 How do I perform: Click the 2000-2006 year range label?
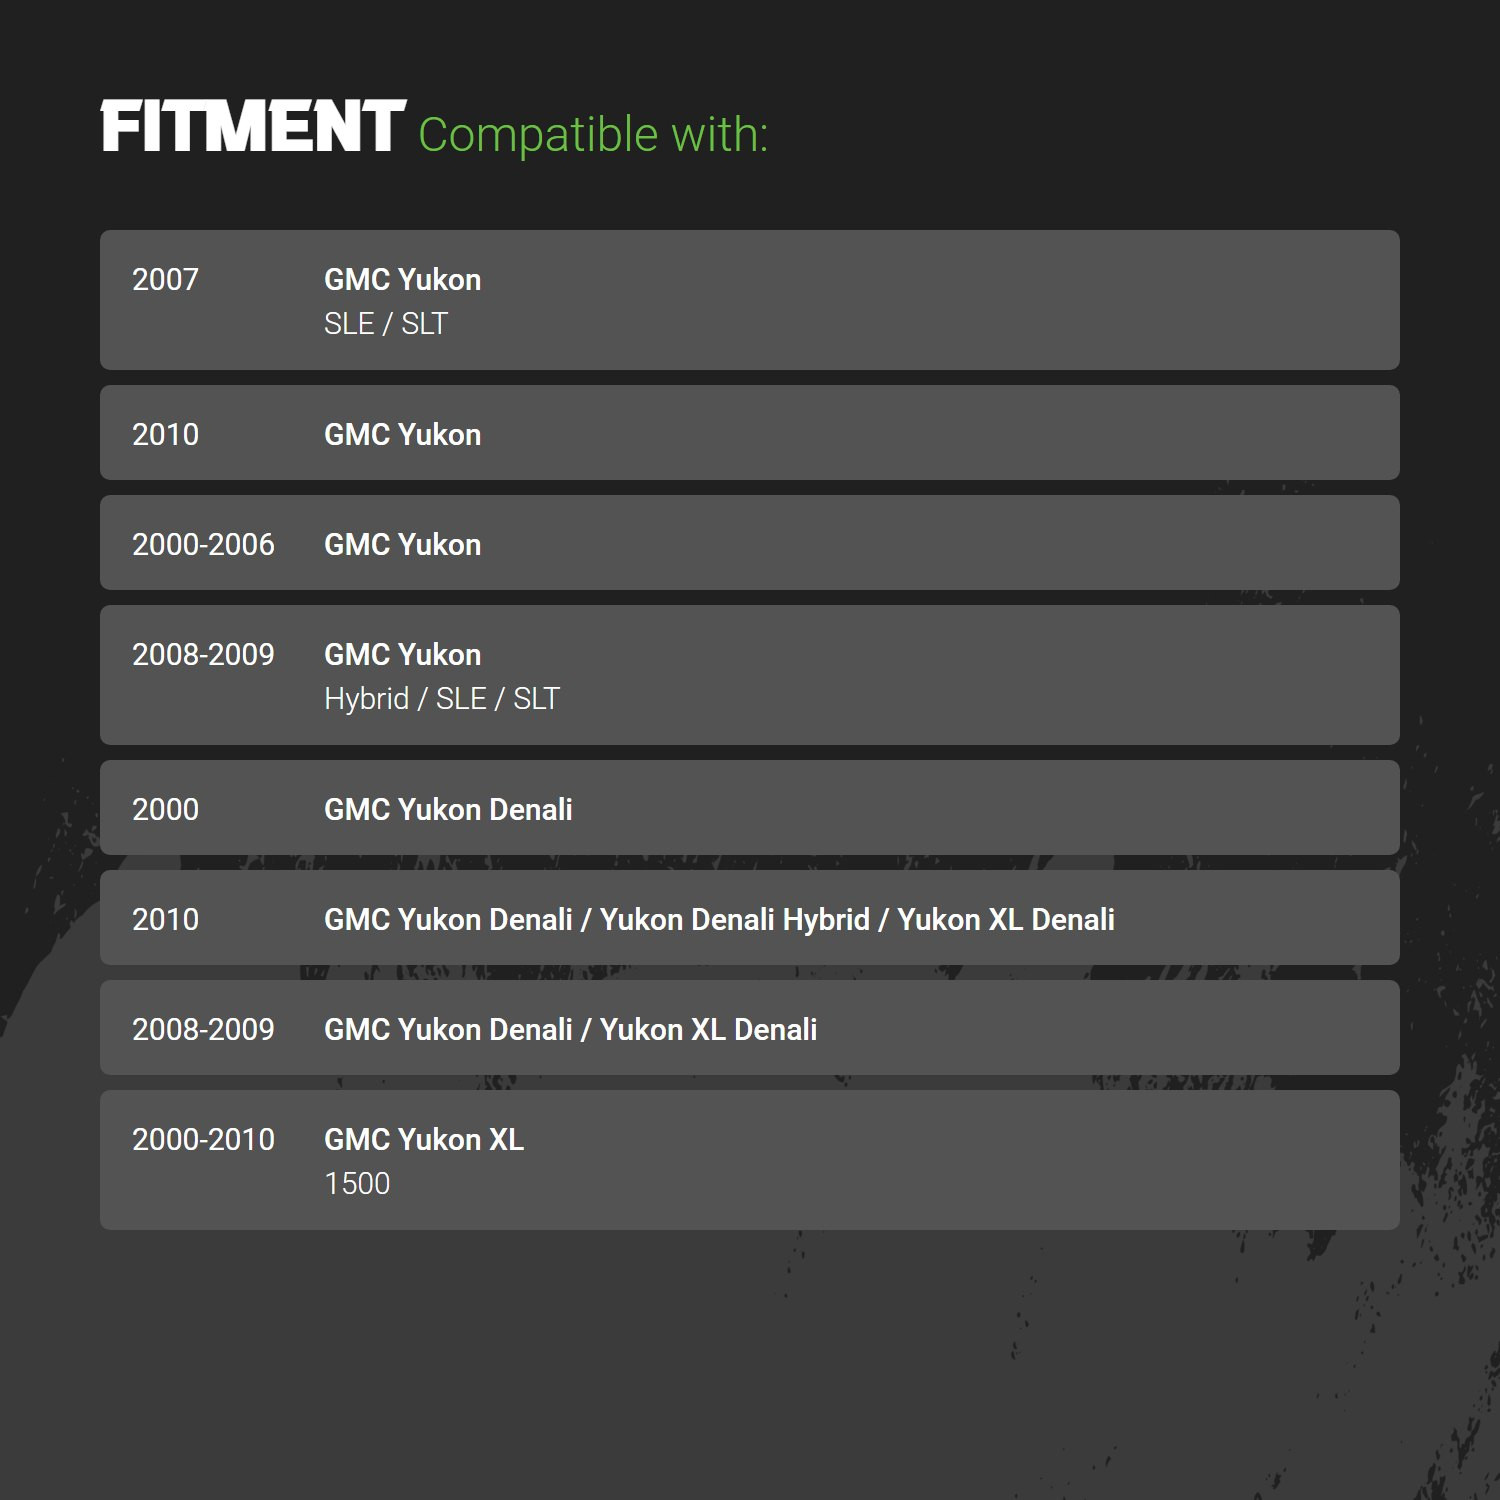click(x=203, y=545)
